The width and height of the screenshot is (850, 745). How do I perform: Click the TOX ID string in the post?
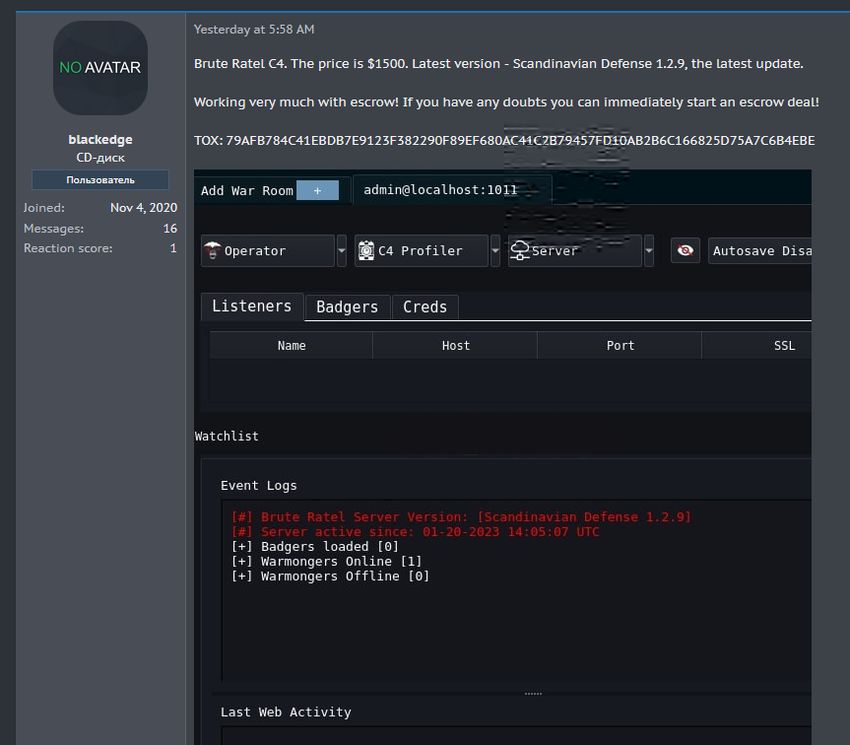520,140
